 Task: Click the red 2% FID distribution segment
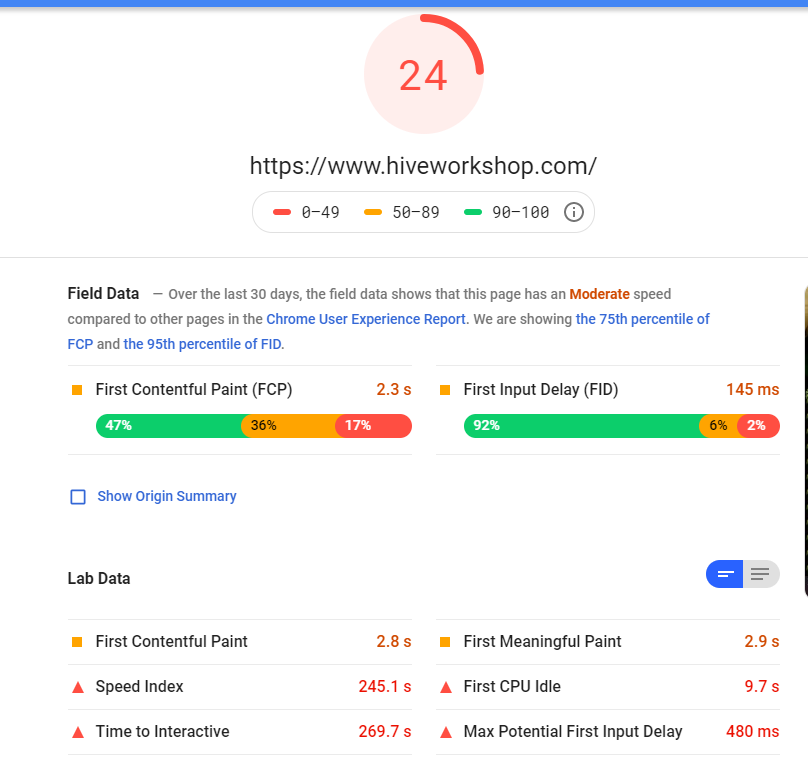(758, 426)
